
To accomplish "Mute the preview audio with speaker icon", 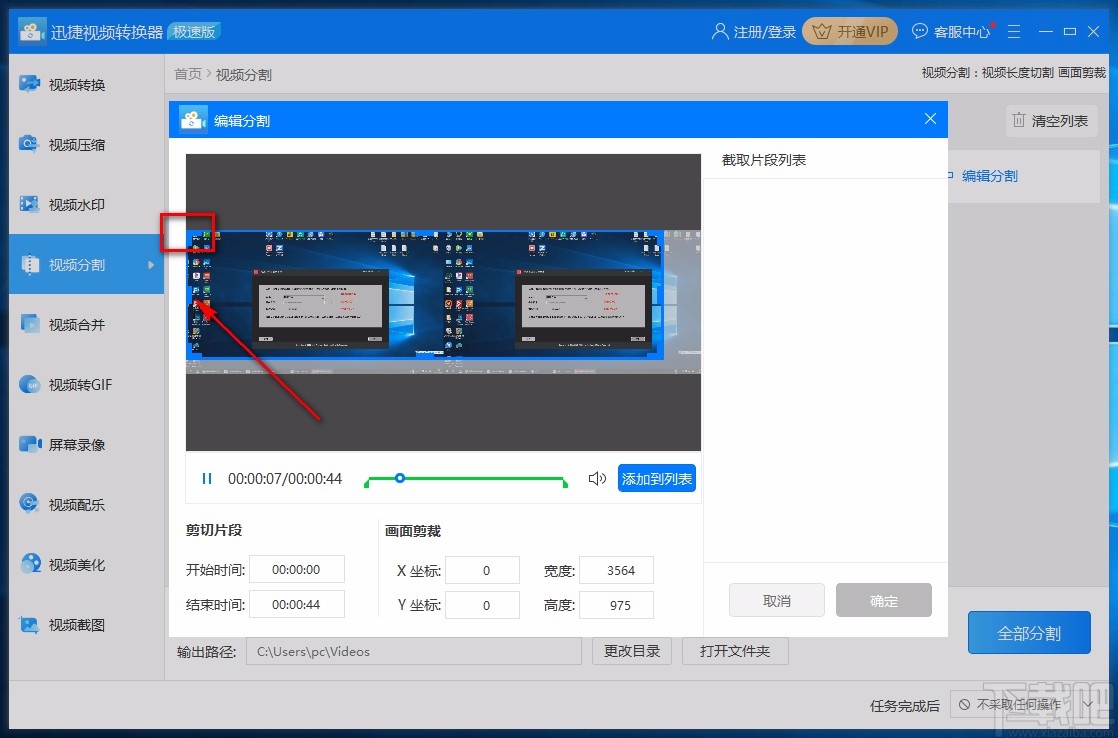I will point(597,479).
